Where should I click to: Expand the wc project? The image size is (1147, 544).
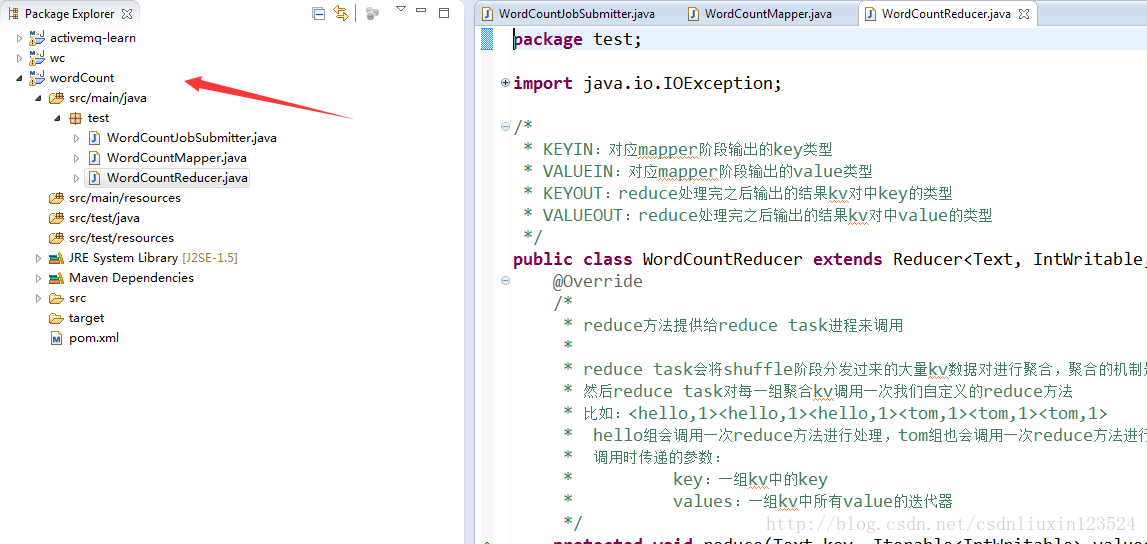pyautogui.click(x=20, y=58)
